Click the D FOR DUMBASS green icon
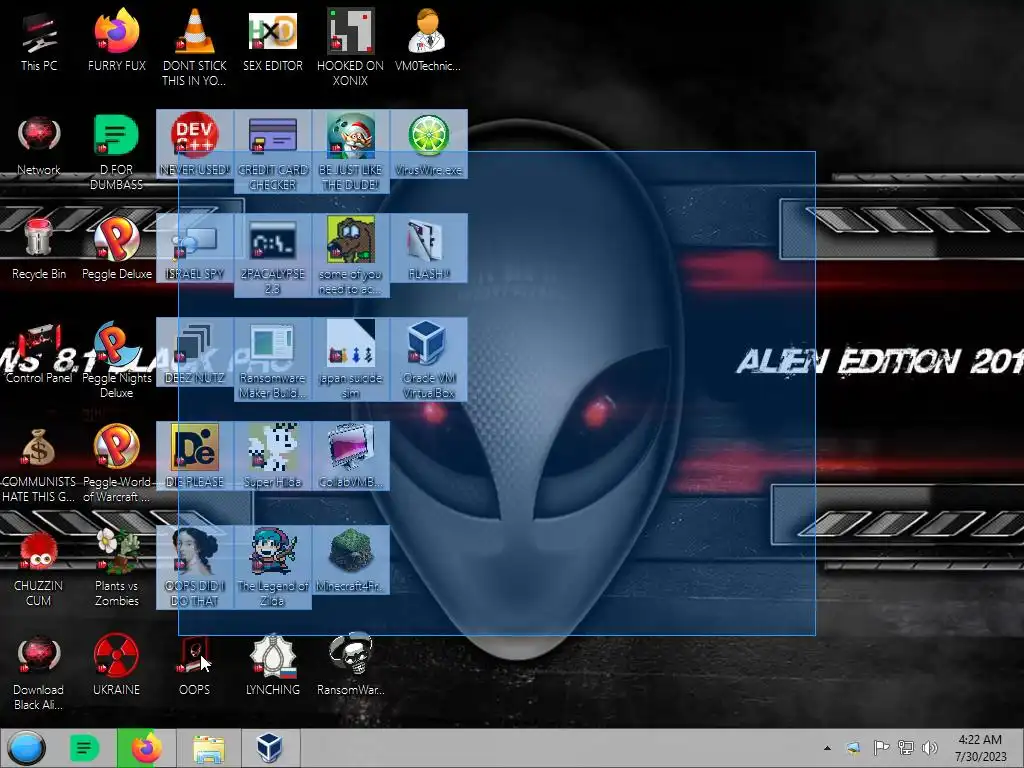Viewport: 1024px width, 768px height. pos(116,152)
